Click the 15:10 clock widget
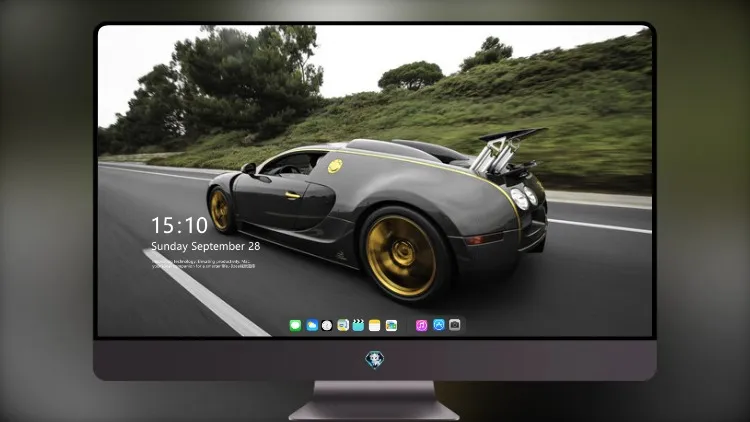Screen dimensions: 750x422 [x=179, y=225]
